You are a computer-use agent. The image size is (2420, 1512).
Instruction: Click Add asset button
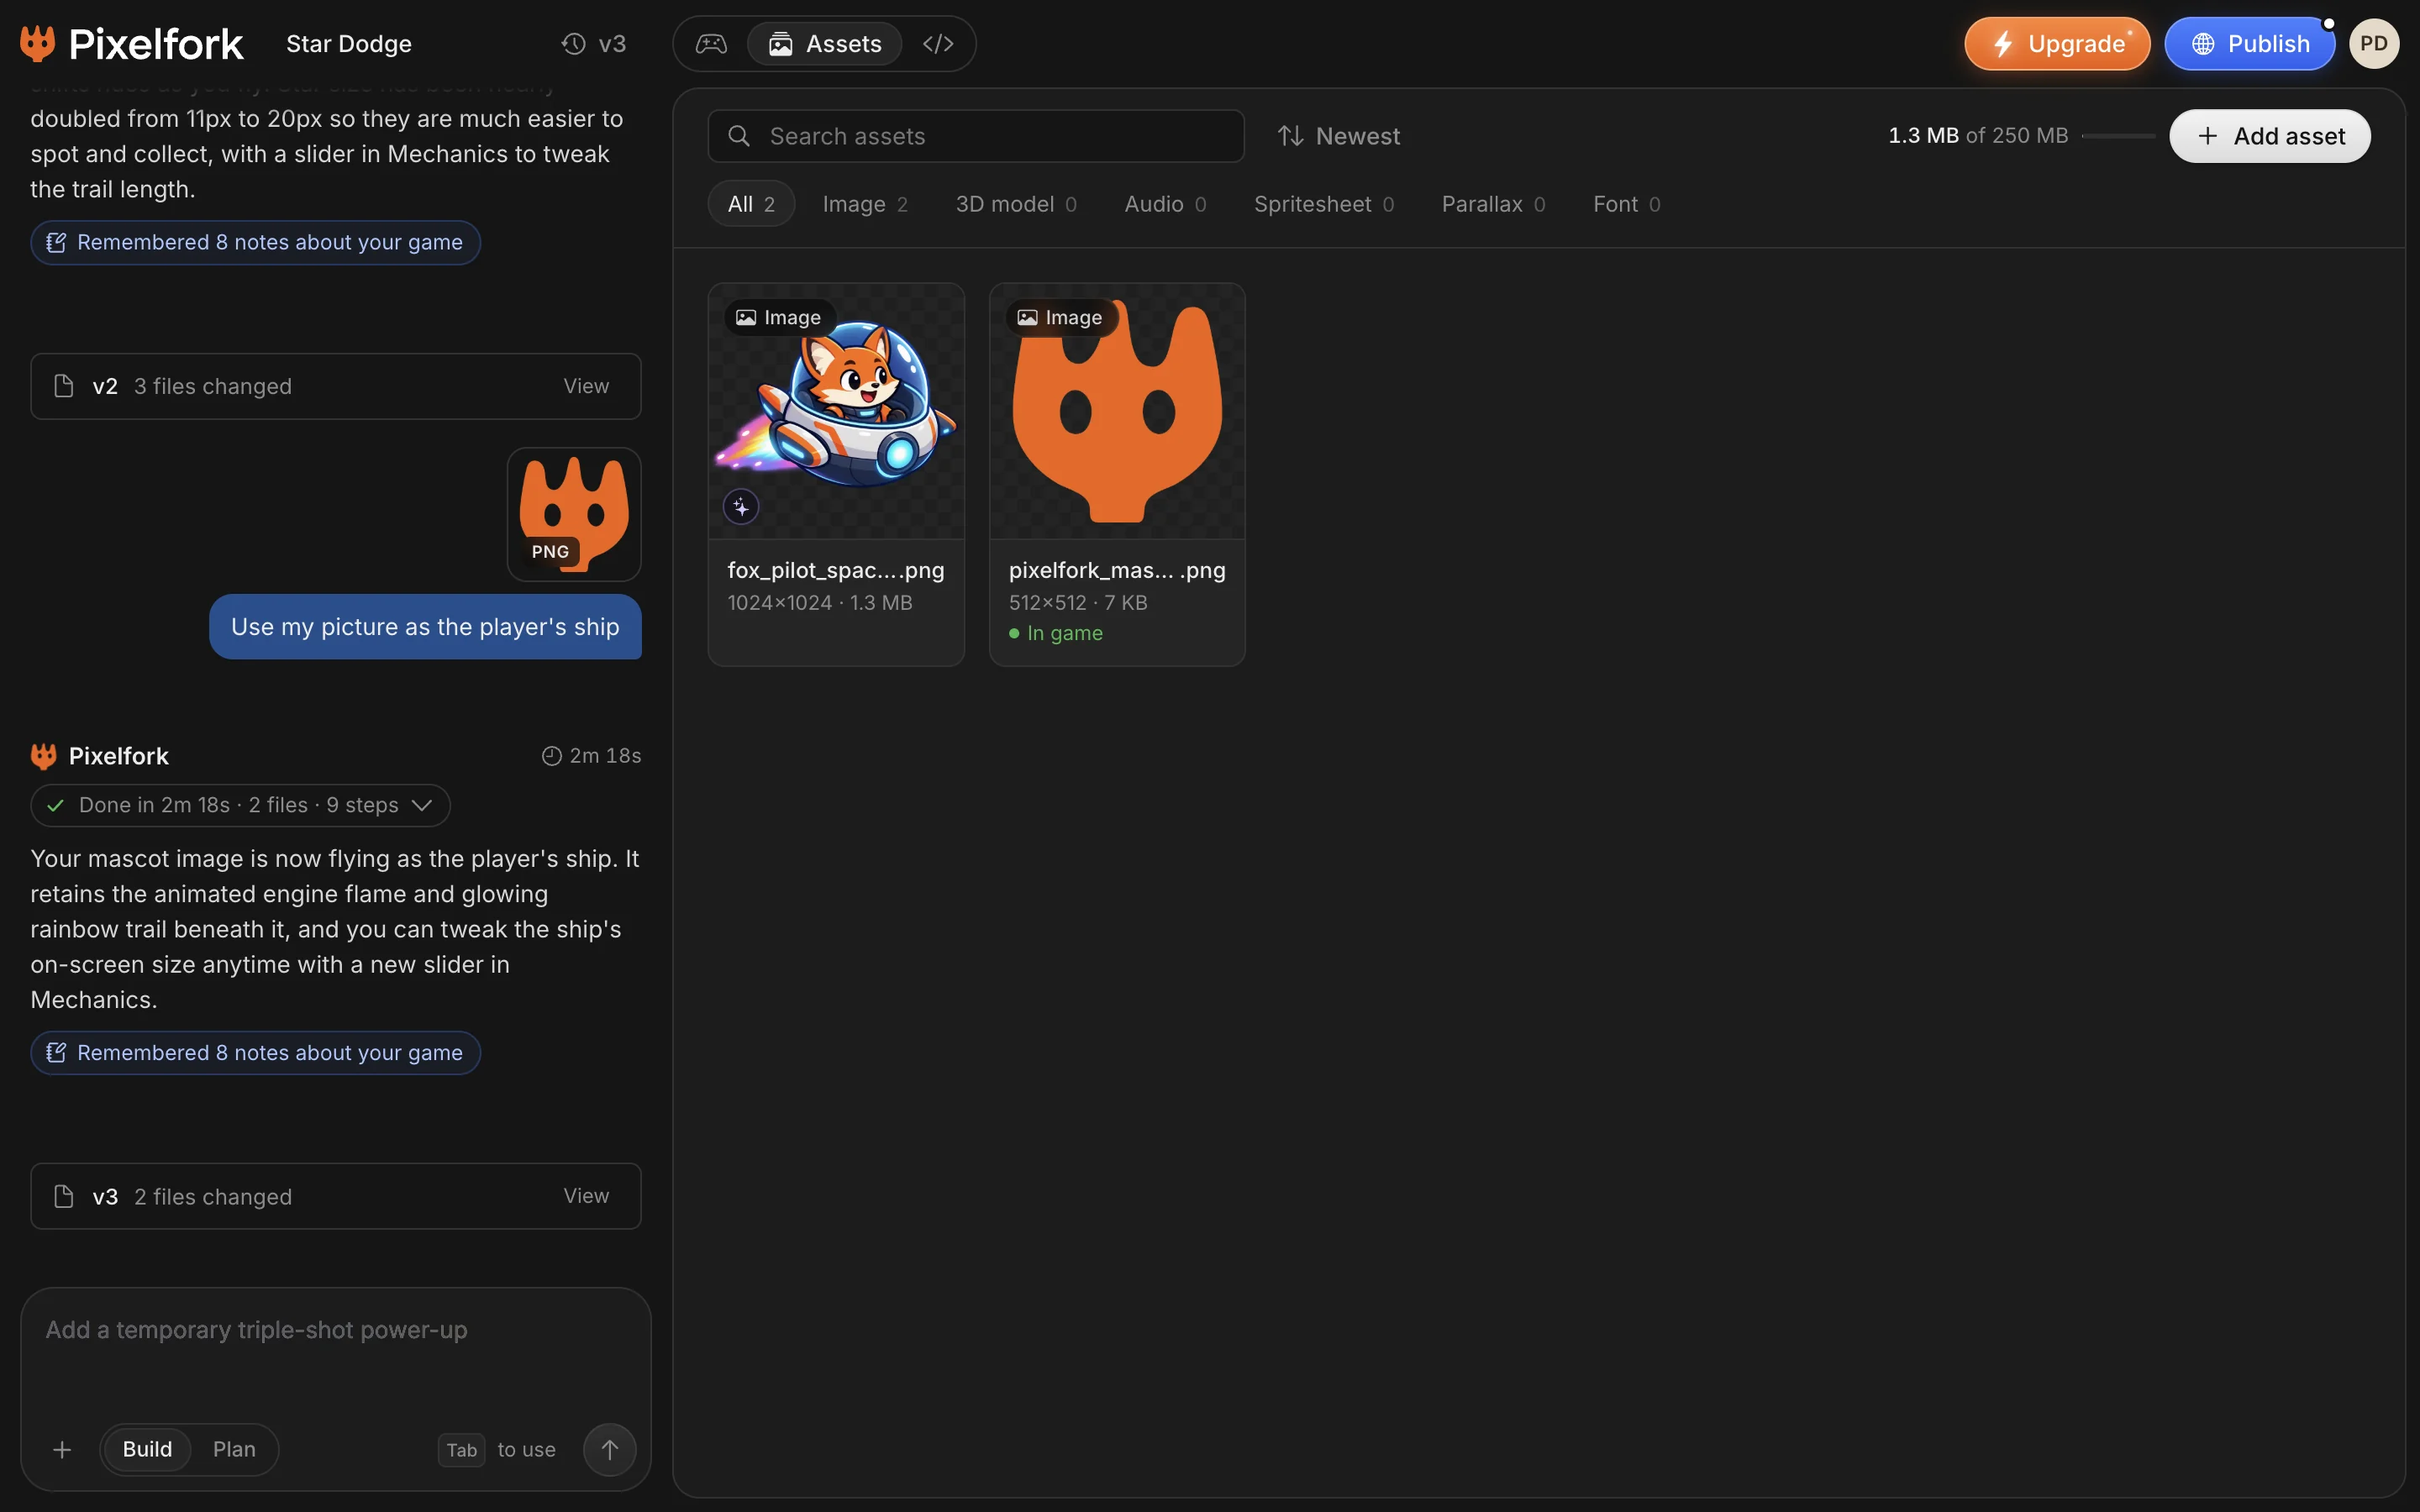(x=2269, y=136)
